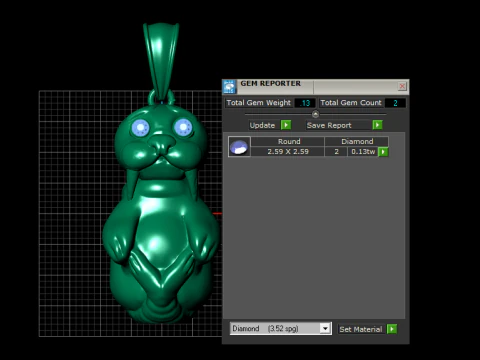The width and height of the screenshot is (480, 360).
Task: Click the green arrow next to Update
Action: [x=286, y=125]
